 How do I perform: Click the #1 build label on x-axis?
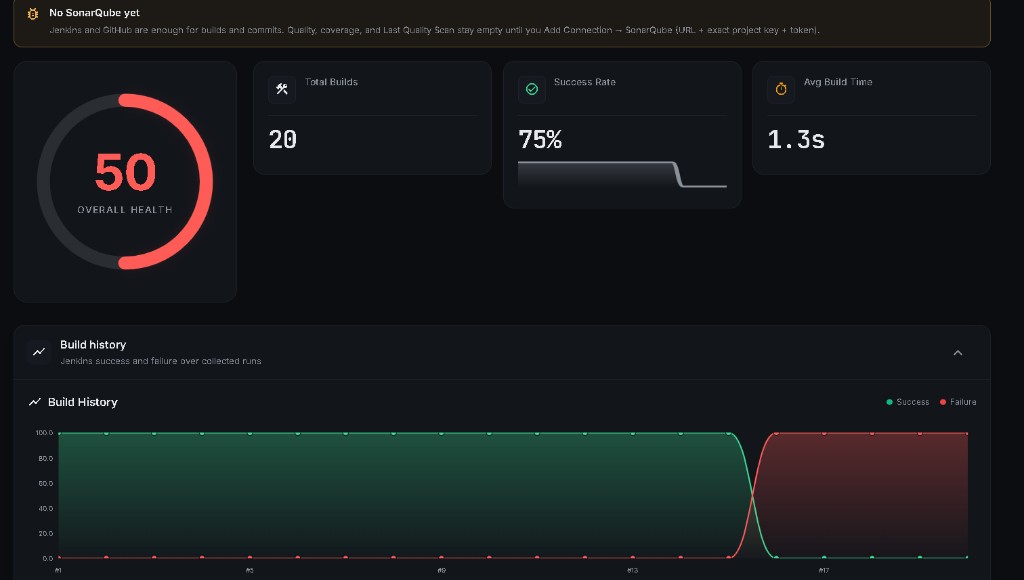point(58,570)
